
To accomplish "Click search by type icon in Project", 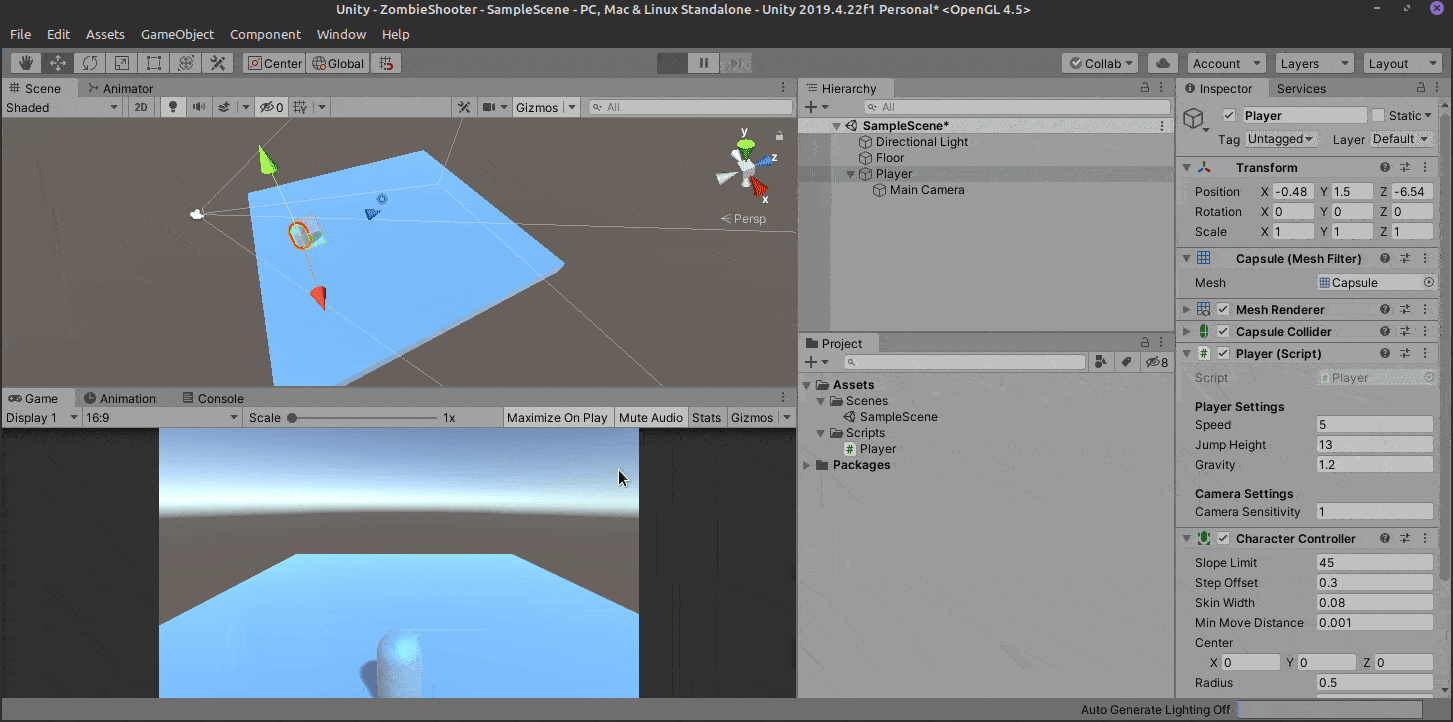I will (1101, 362).
